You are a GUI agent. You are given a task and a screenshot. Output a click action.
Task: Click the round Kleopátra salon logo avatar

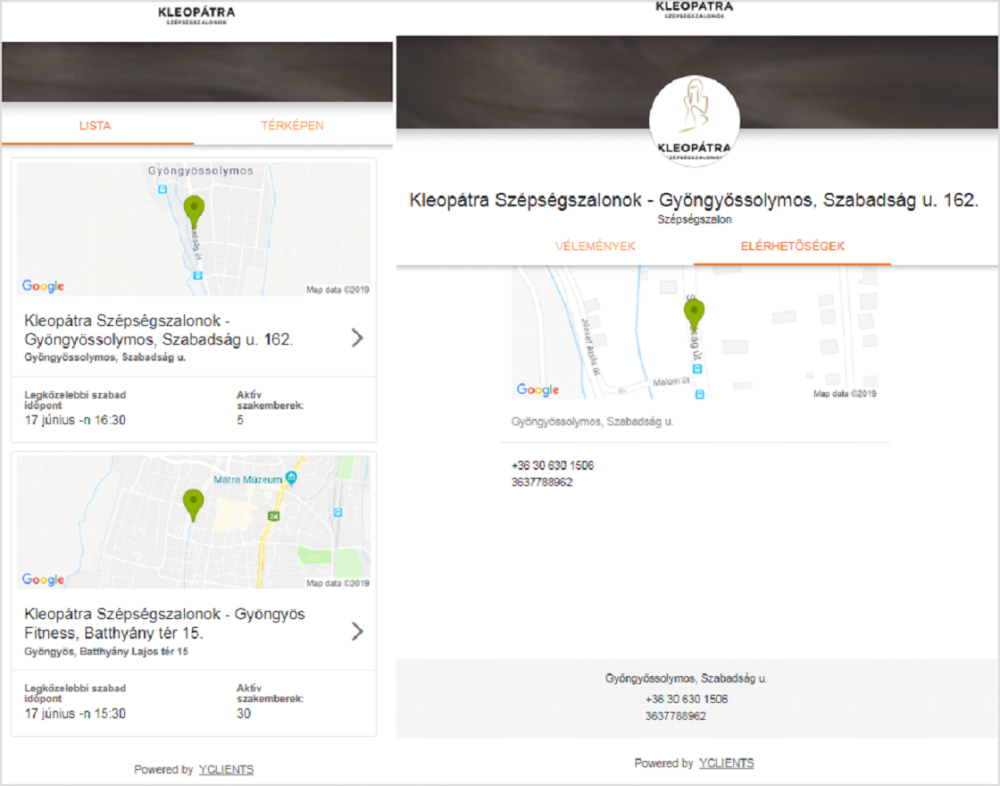tap(694, 122)
